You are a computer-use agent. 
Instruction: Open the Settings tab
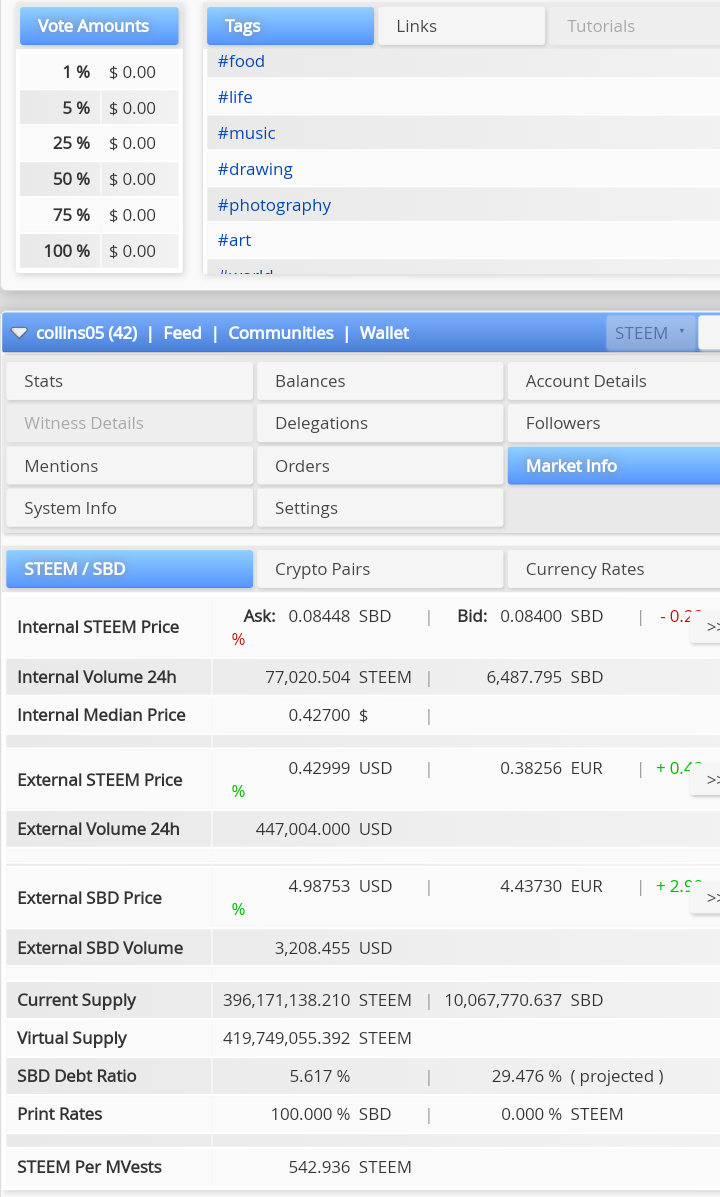[379, 508]
